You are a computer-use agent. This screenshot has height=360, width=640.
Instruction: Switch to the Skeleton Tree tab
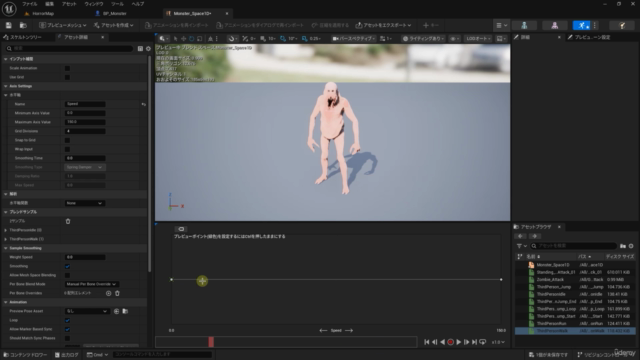23,37
